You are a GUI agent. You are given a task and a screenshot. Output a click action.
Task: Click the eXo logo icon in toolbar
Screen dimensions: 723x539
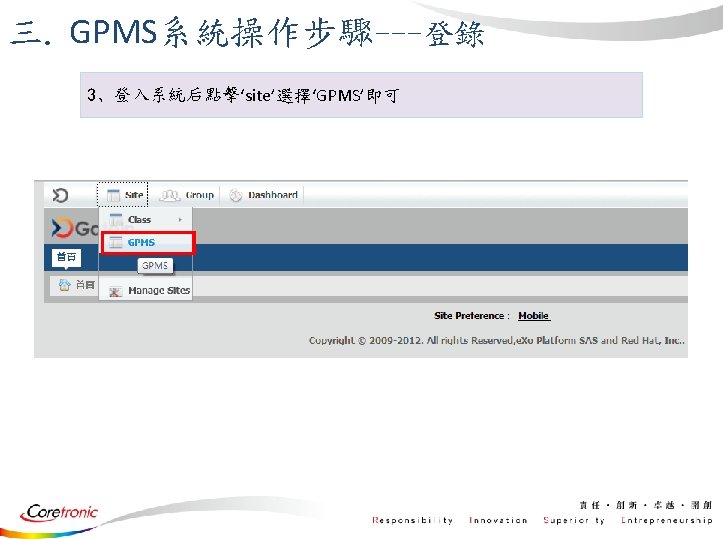(60, 195)
